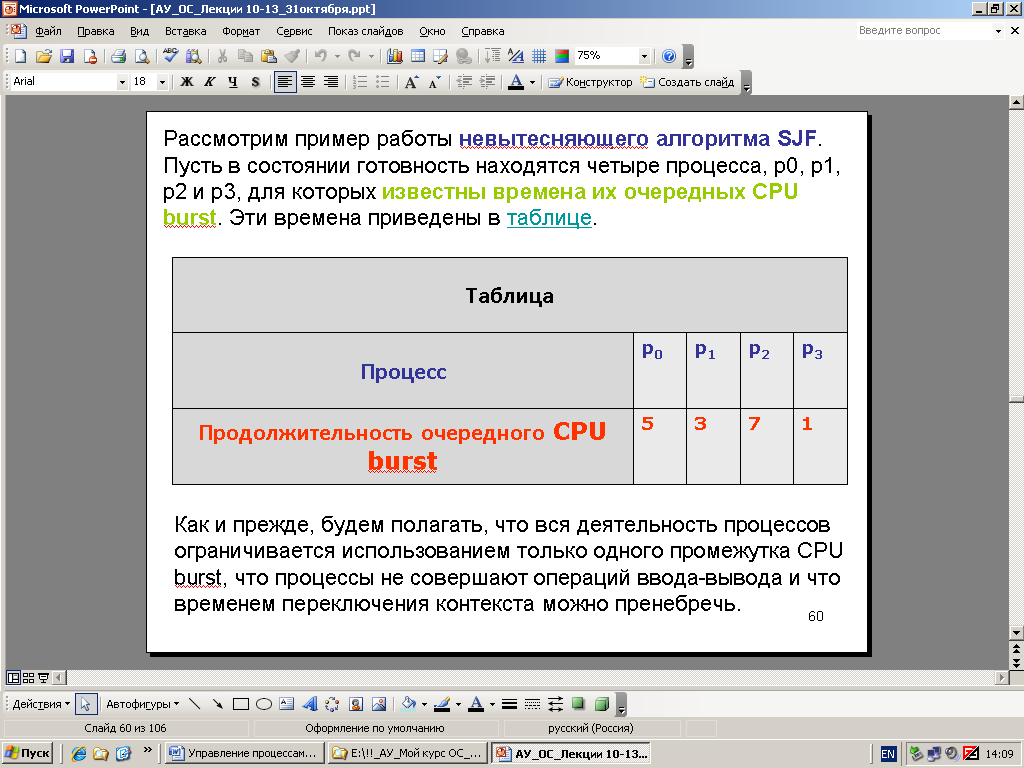Viewport: 1024px width, 768px height.
Task: Click the Конструктор button
Action: click(590, 82)
